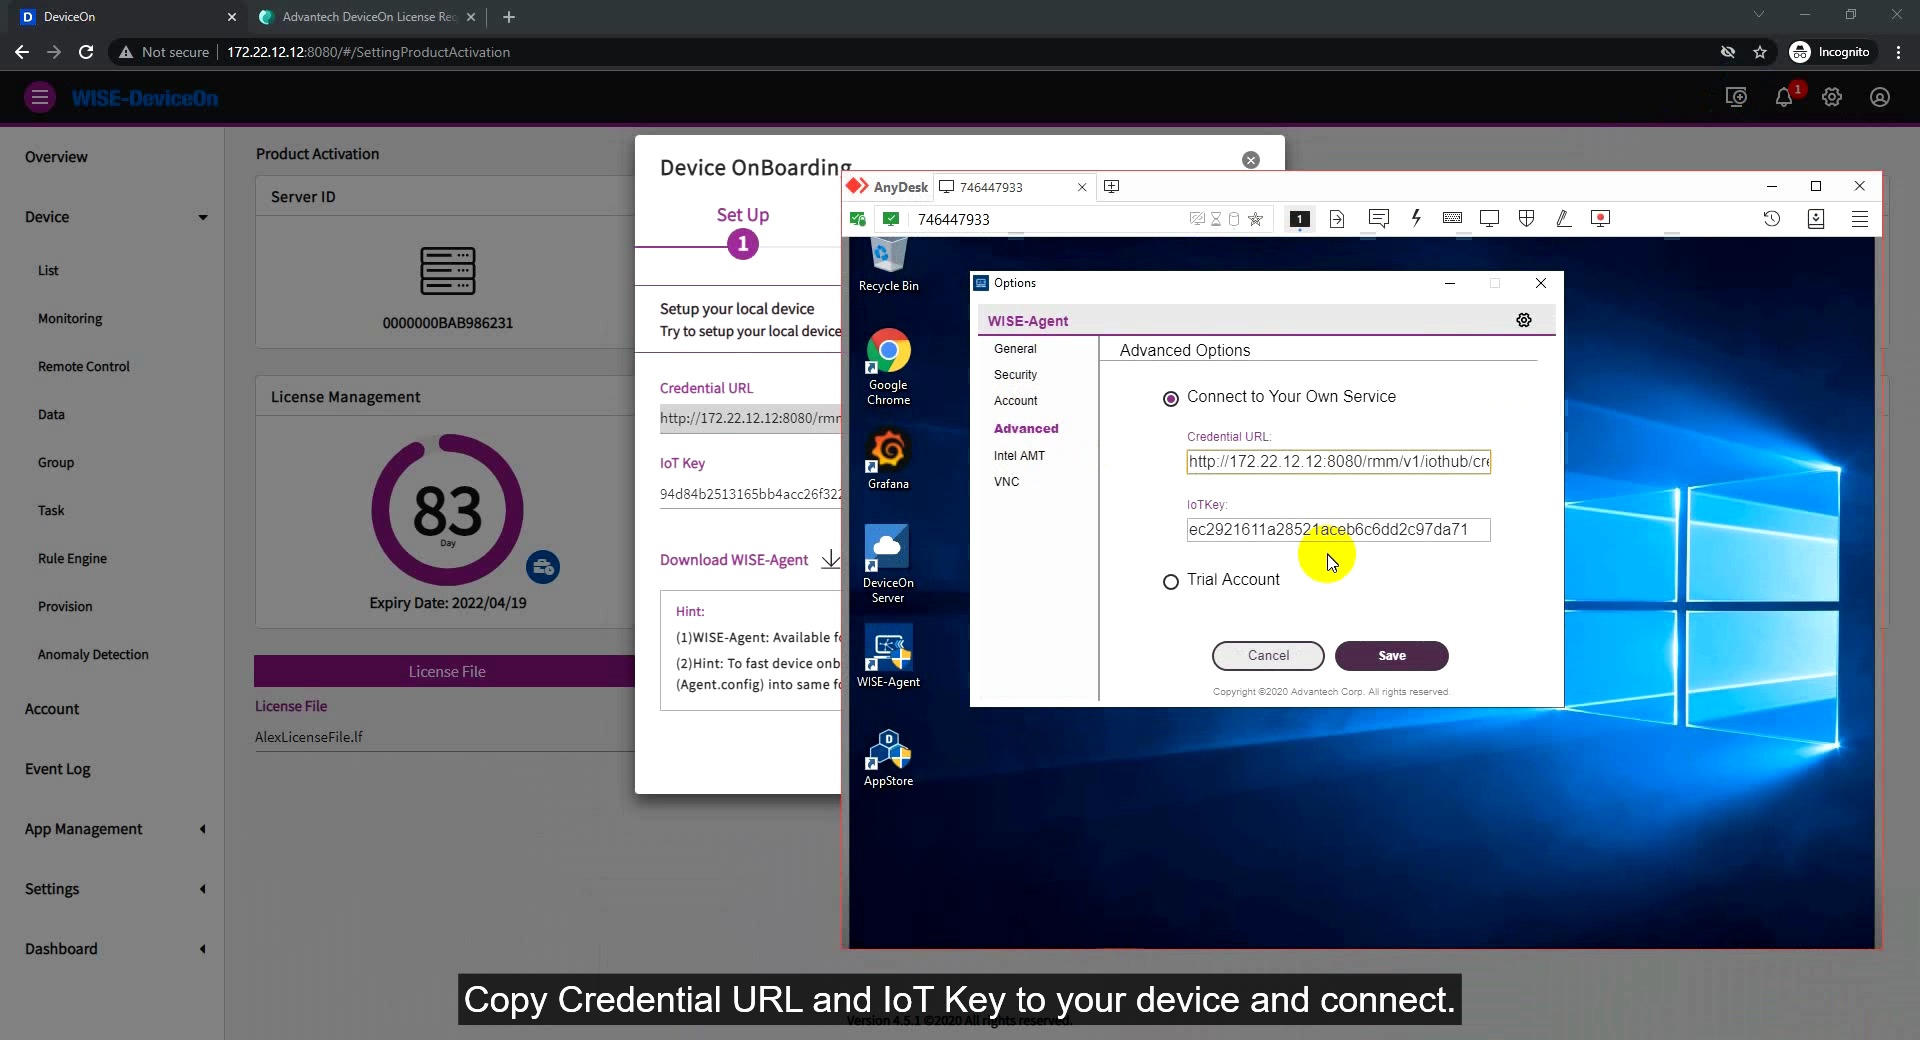1920x1040 pixels.
Task: Cancel the WISE-Agent options dialog
Action: click(1267, 656)
